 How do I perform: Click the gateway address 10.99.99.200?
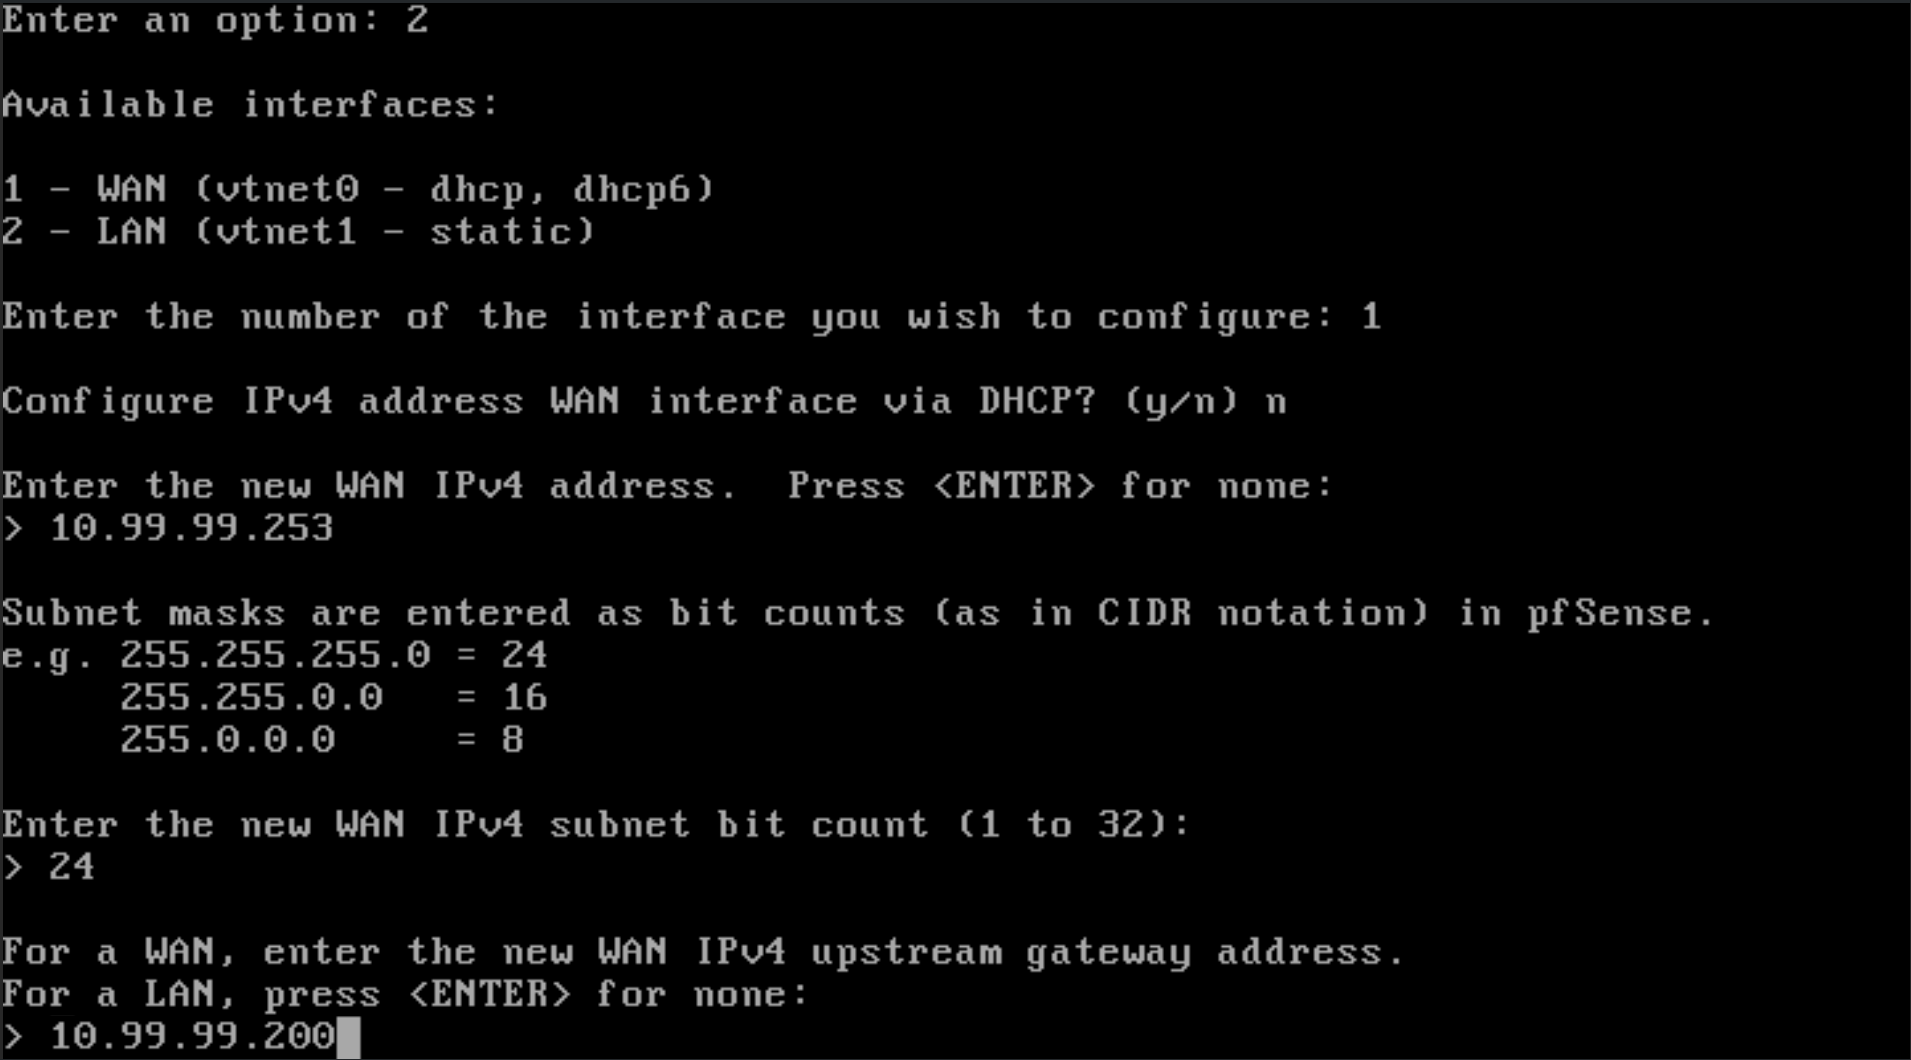pos(192,1036)
